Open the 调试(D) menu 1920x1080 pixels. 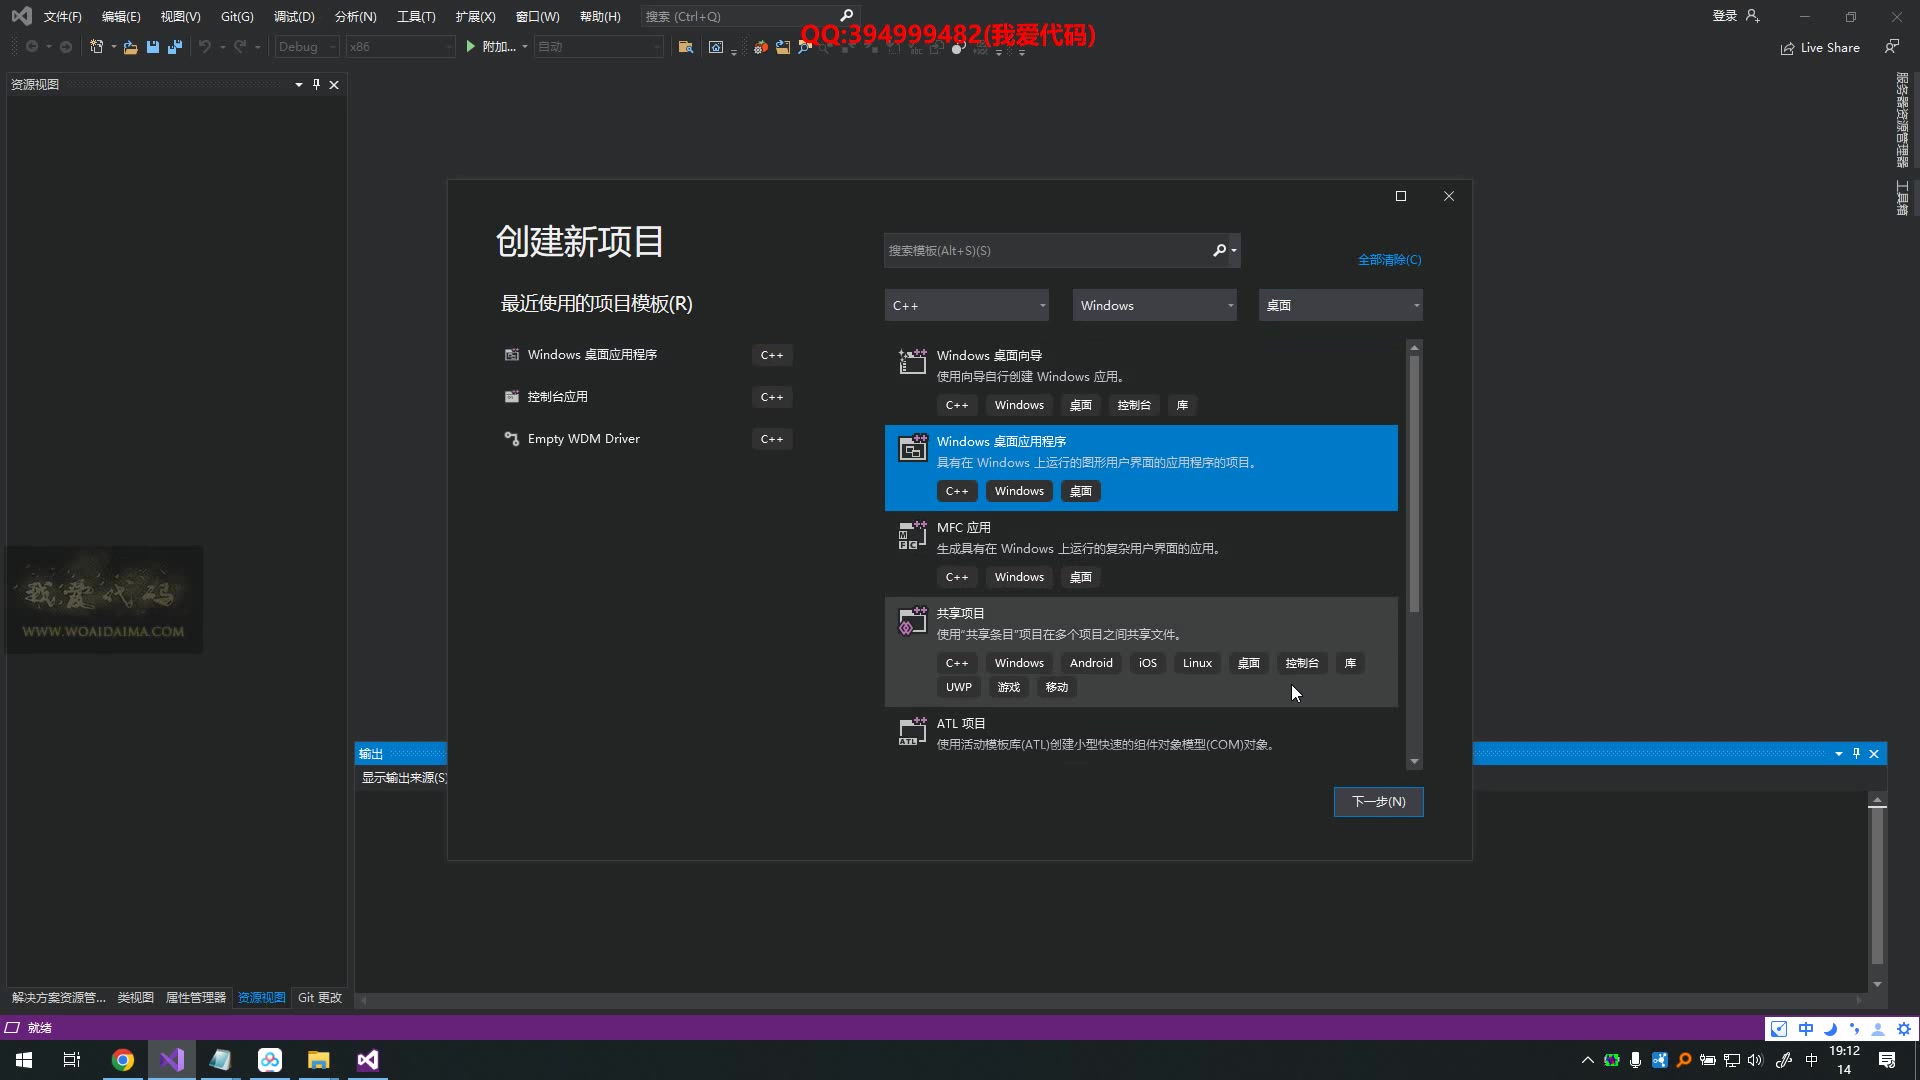point(293,17)
